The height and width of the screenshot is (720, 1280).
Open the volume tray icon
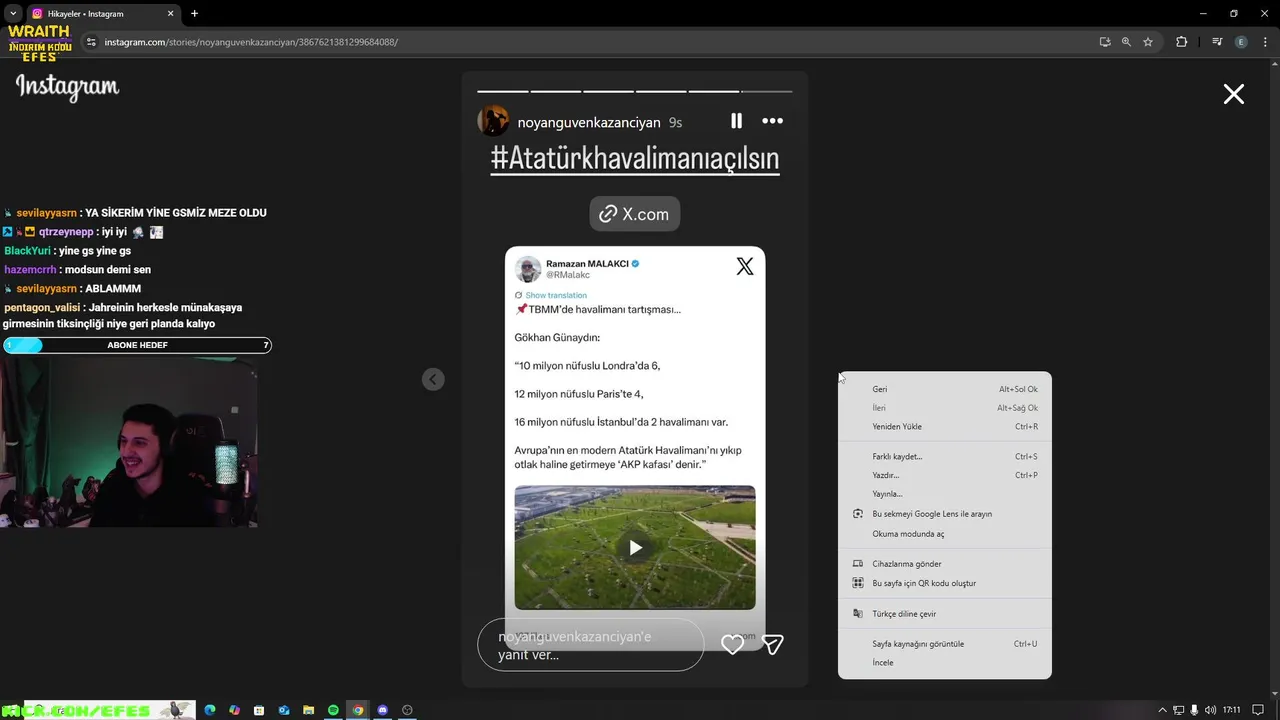[1209, 710]
